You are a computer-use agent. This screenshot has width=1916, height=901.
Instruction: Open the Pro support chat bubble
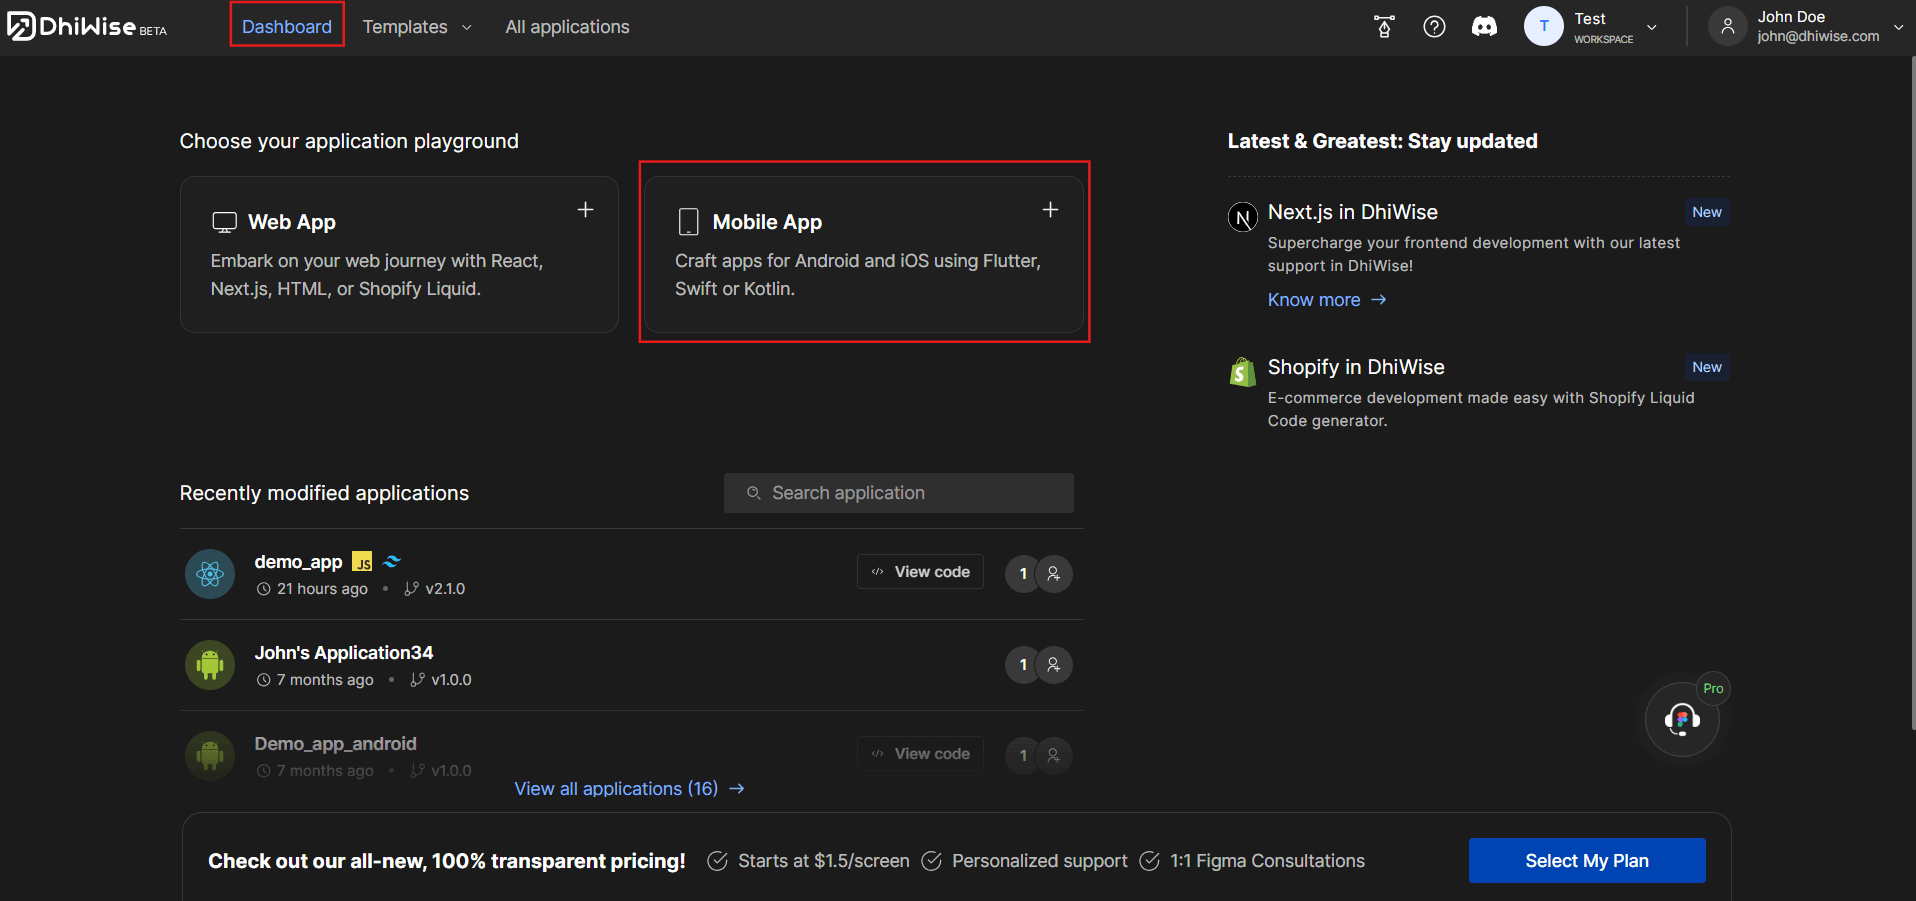point(1681,719)
